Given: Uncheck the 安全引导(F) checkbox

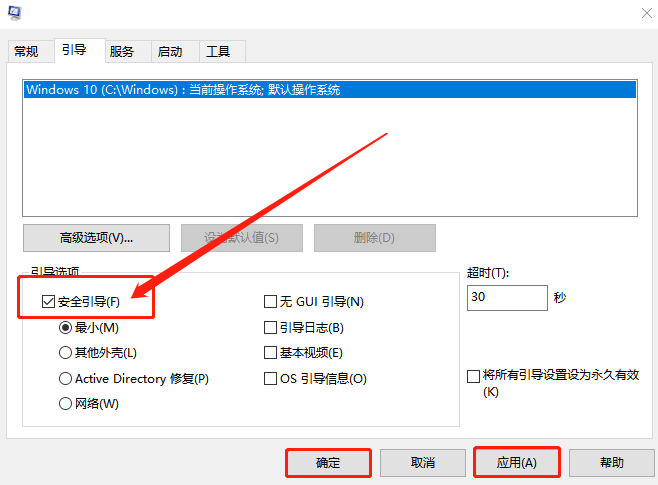Looking at the screenshot, I should (x=48, y=301).
